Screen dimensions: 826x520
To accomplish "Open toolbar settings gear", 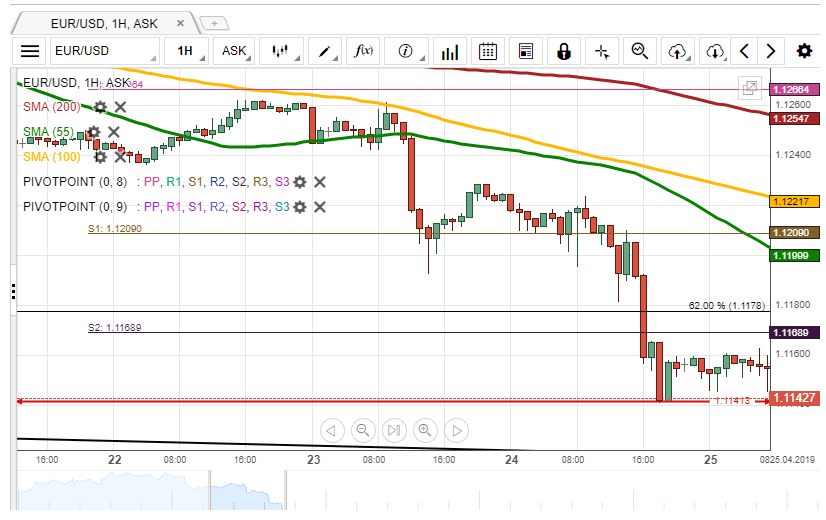I will 804,51.
